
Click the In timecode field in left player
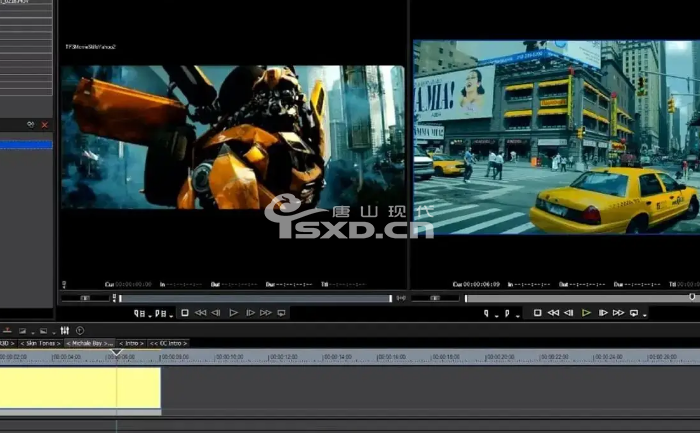tap(181, 284)
